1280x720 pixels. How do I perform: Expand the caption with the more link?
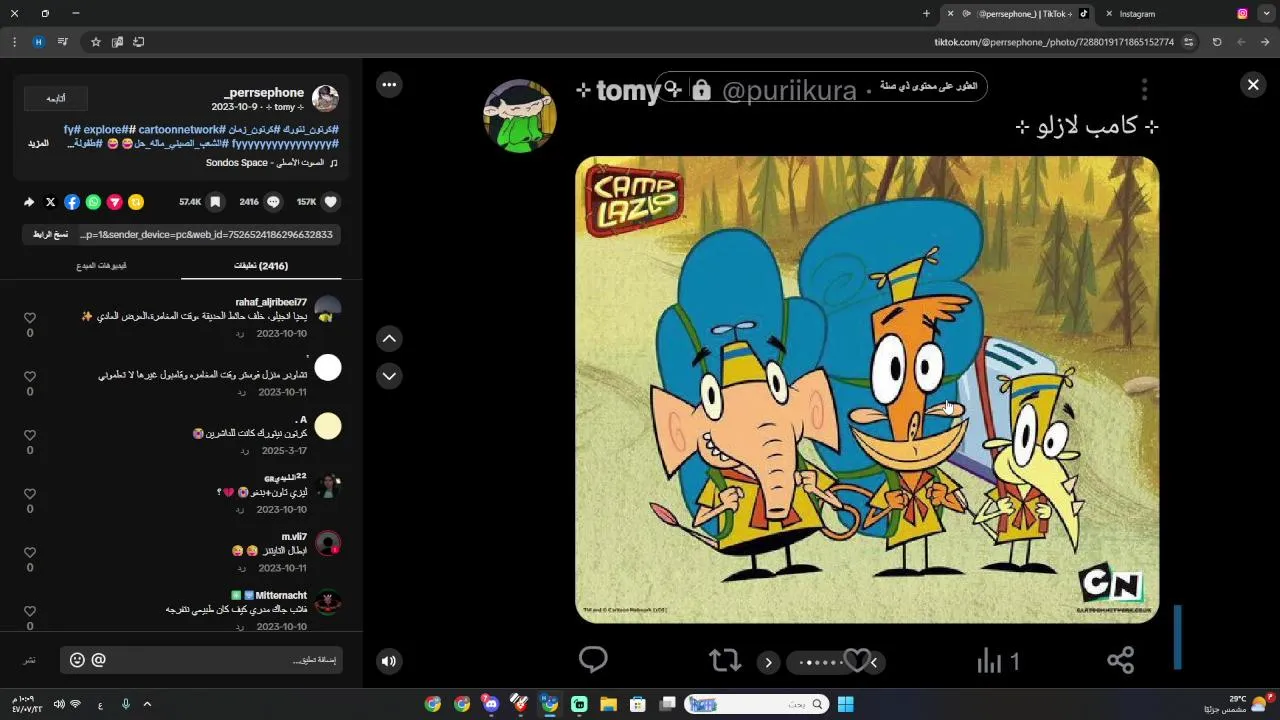point(38,144)
